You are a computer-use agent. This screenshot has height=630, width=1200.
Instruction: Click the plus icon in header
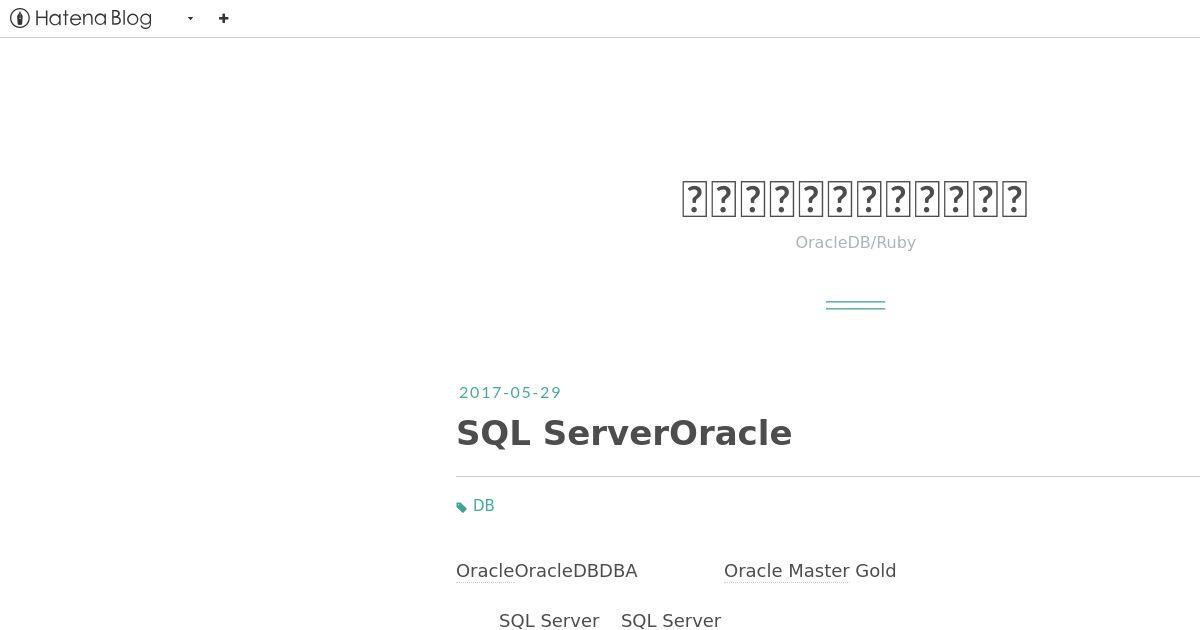223,18
